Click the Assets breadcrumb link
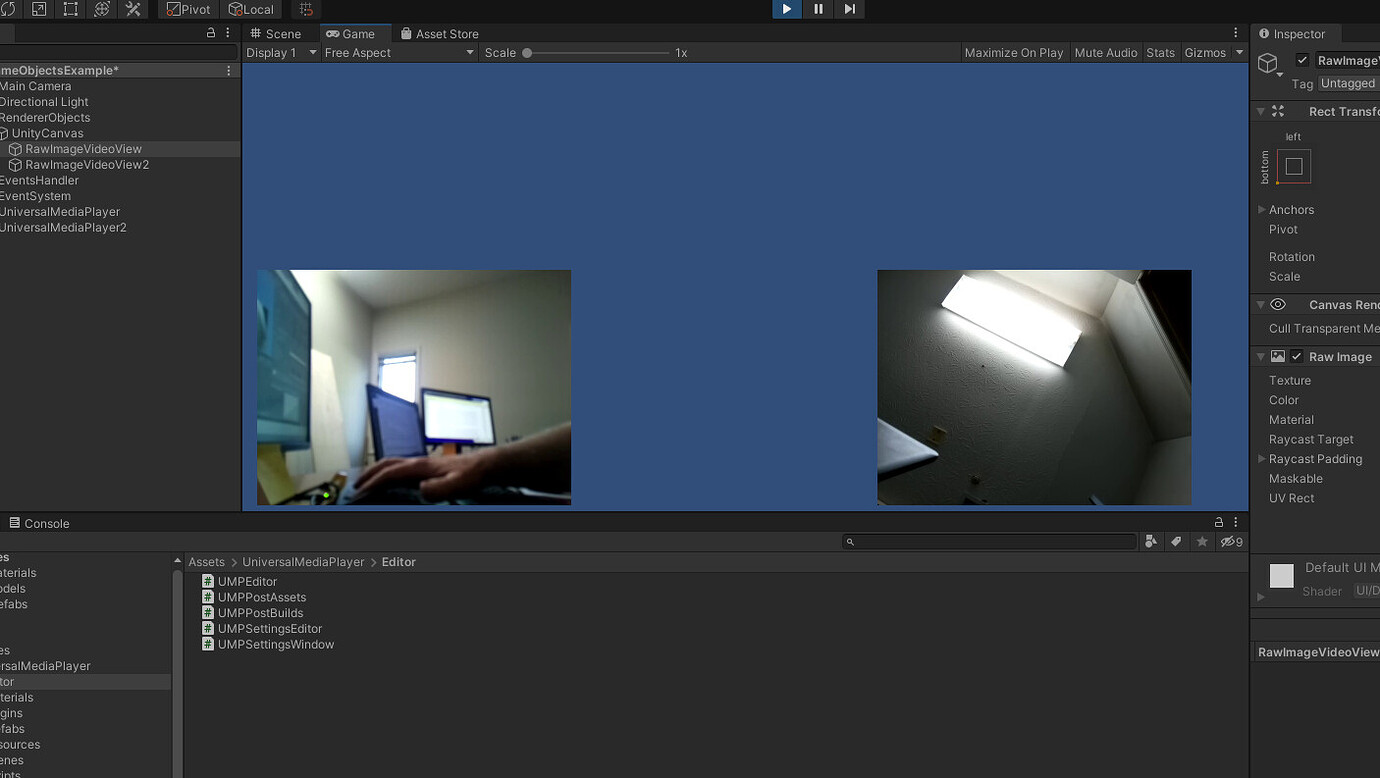The height and width of the screenshot is (778, 1380). [206, 561]
